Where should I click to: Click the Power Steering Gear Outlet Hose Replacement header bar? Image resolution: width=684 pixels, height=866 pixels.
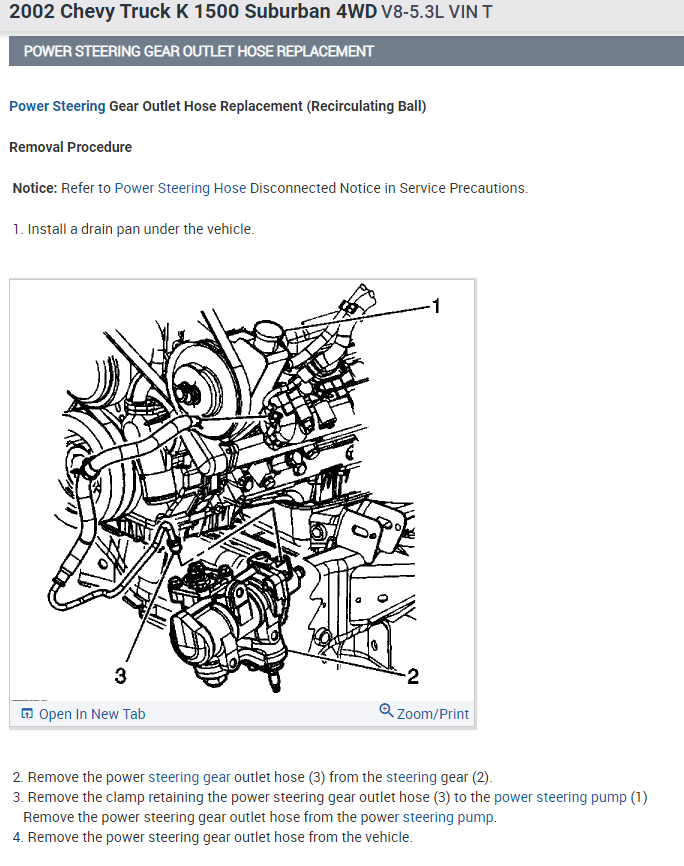(x=346, y=51)
